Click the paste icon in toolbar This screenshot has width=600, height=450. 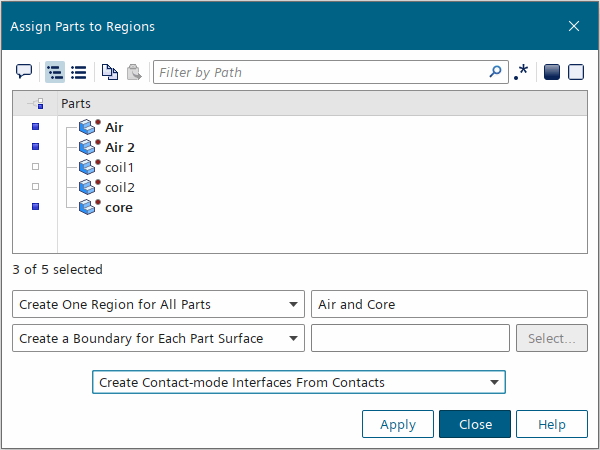coord(133,72)
